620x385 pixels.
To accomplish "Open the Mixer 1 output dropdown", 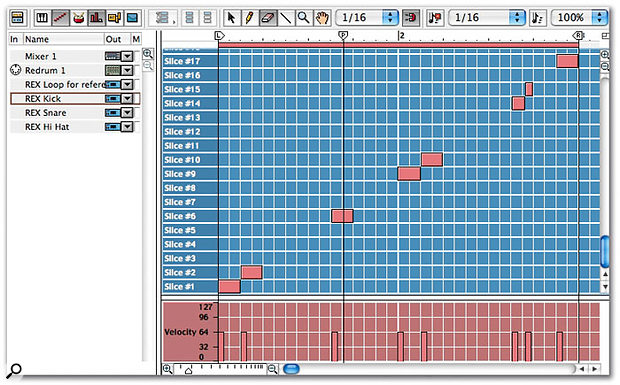I will coord(127,57).
